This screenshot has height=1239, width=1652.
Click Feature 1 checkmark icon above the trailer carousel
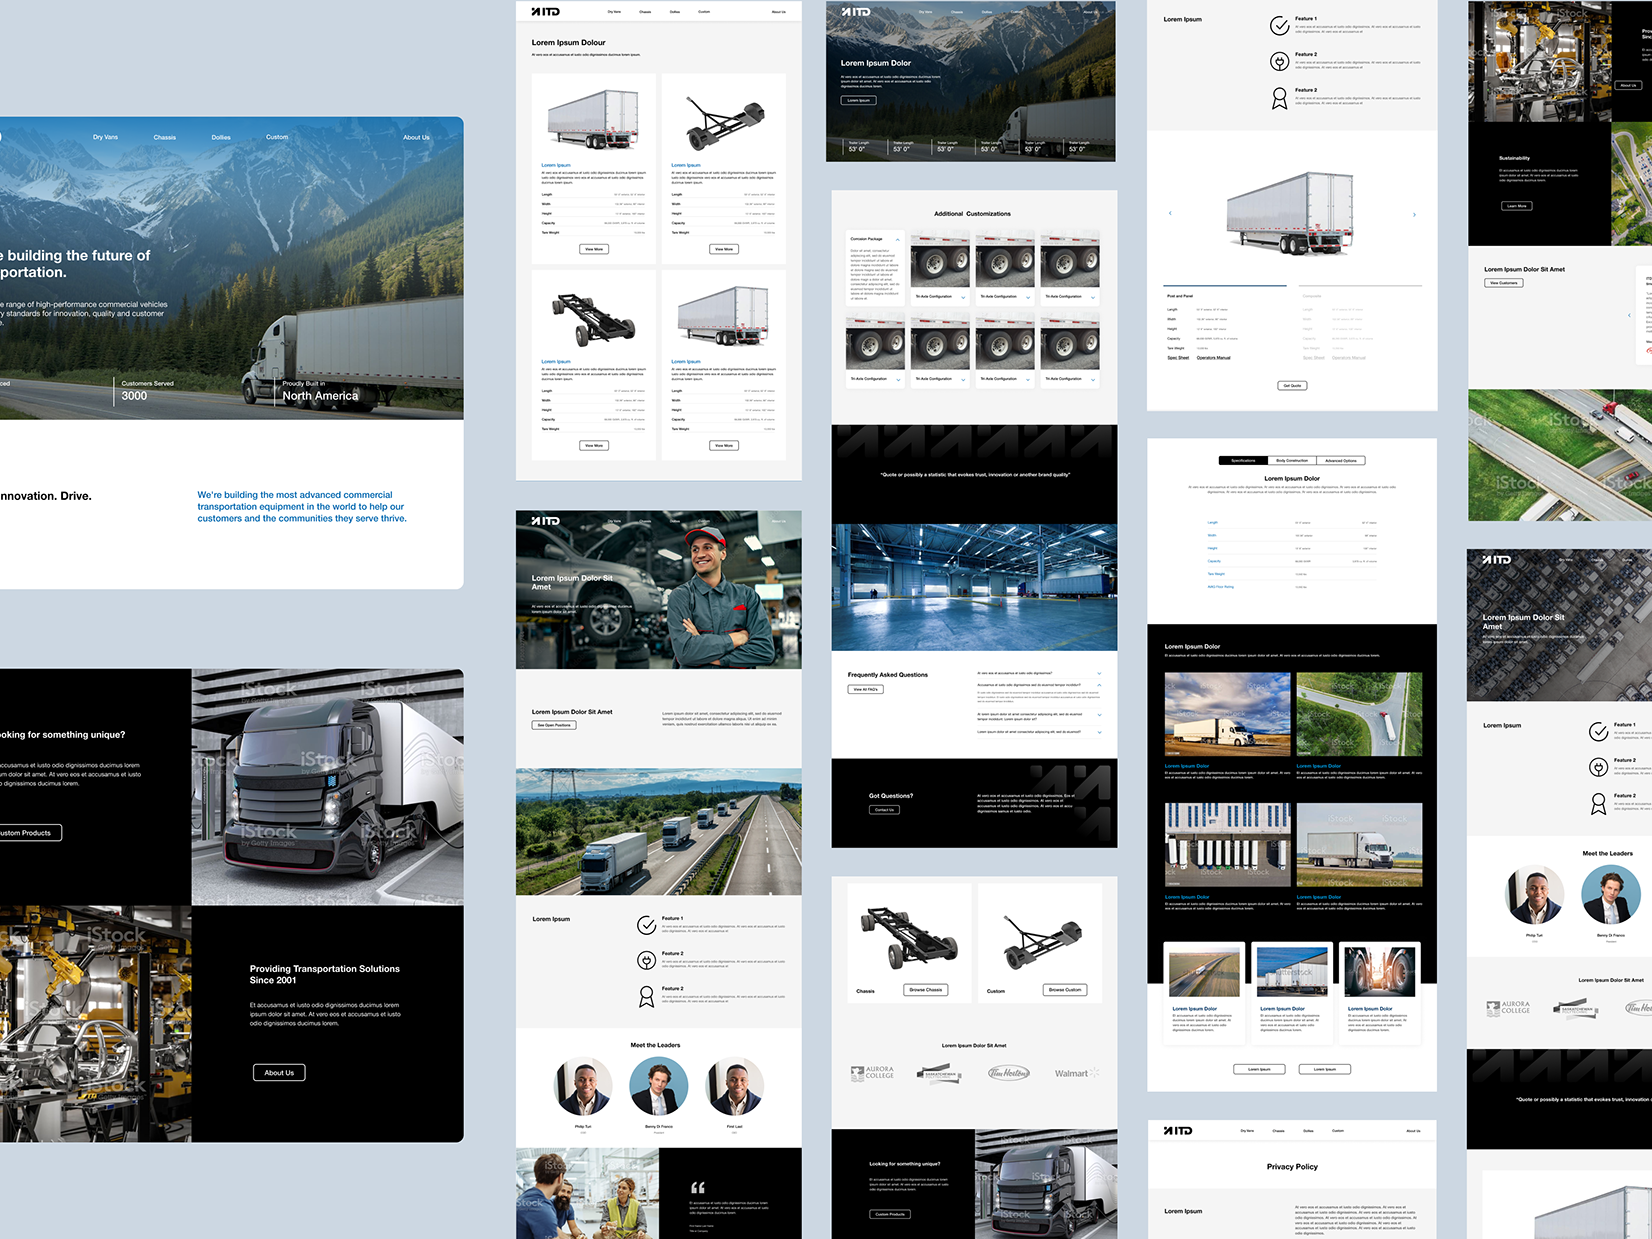[1279, 26]
